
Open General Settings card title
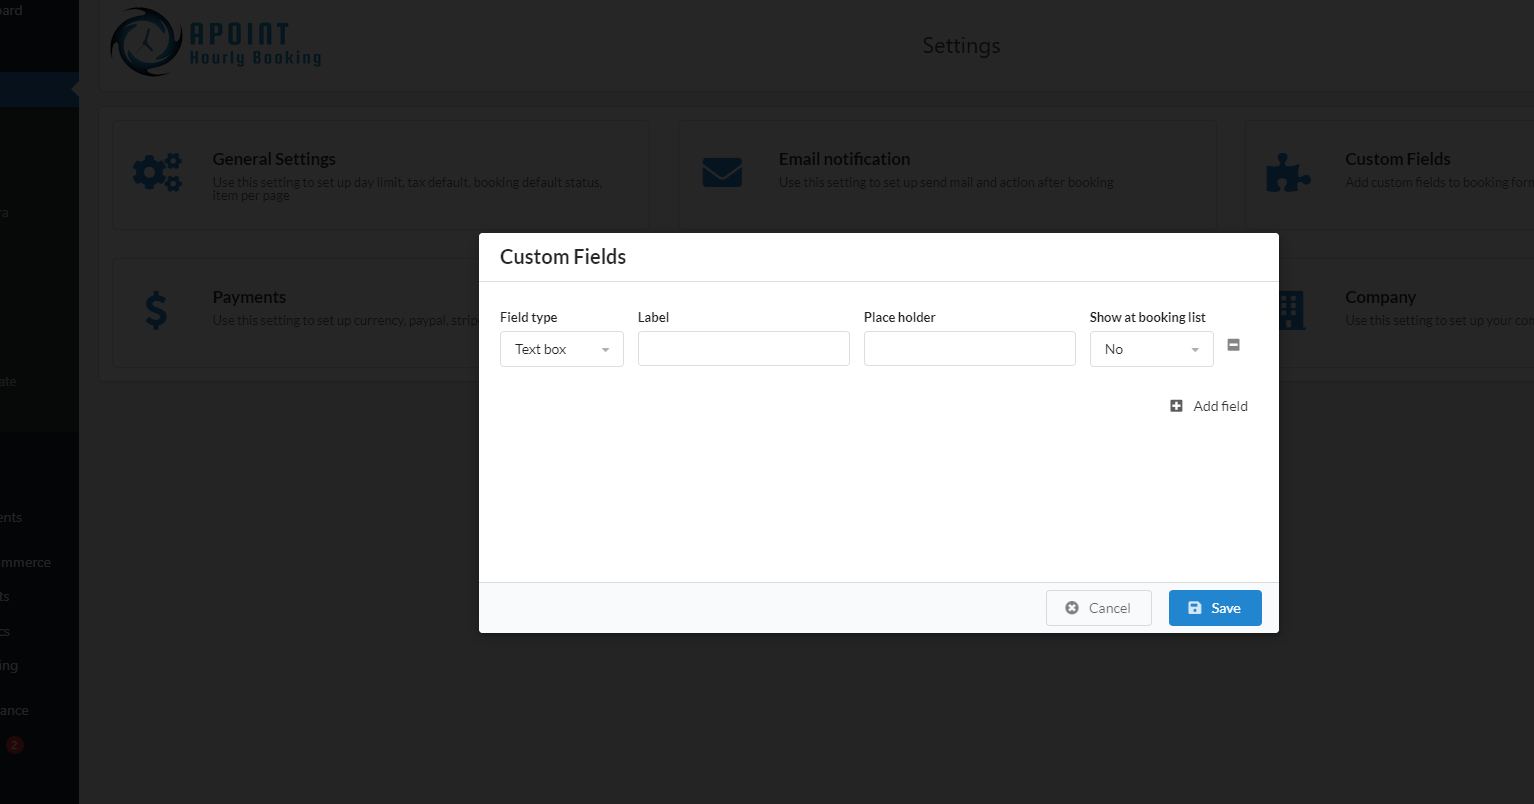coord(274,159)
